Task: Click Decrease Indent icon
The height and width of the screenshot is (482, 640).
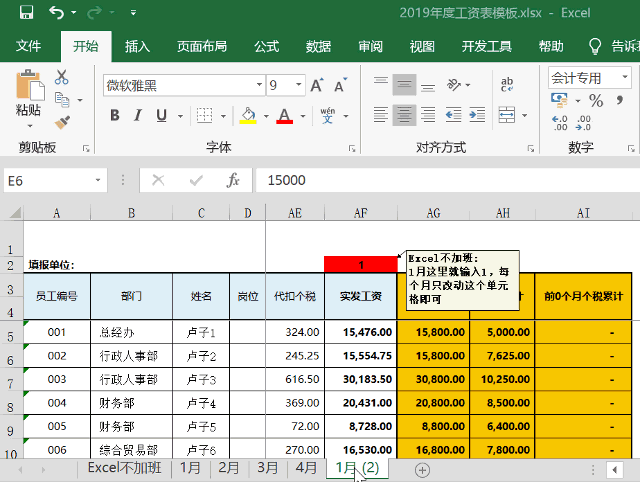Action: coord(453,115)
